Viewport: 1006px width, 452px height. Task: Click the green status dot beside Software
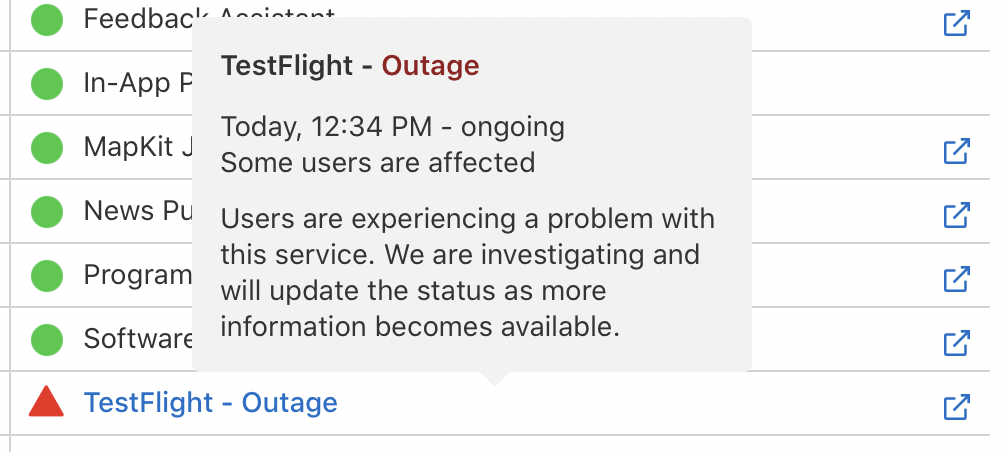(x=47, y=338)
